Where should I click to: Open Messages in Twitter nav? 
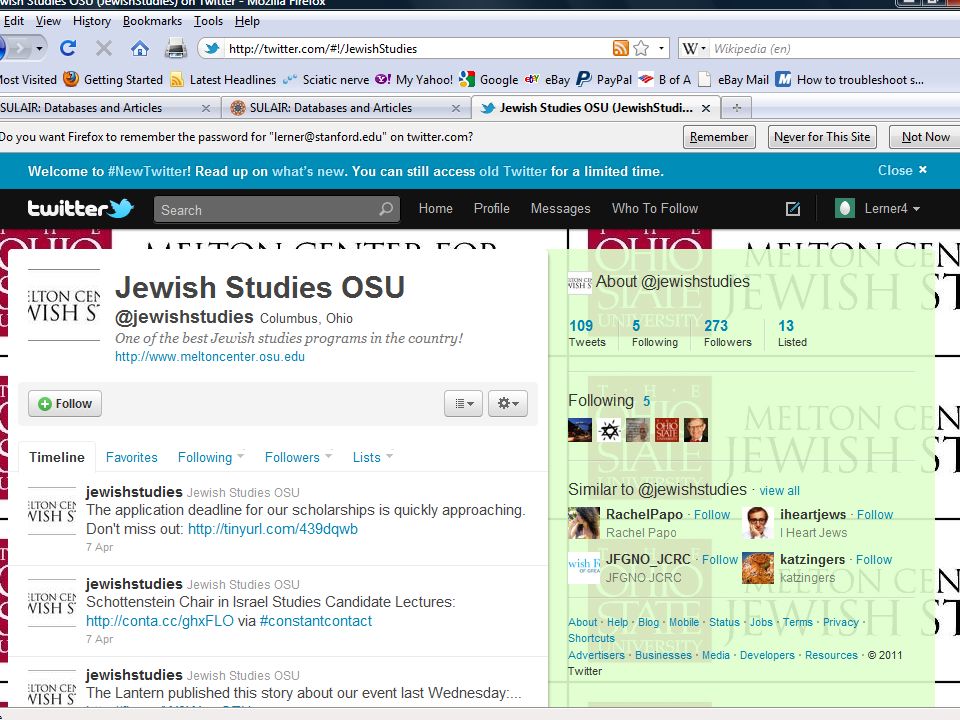[x=561, y=208]
